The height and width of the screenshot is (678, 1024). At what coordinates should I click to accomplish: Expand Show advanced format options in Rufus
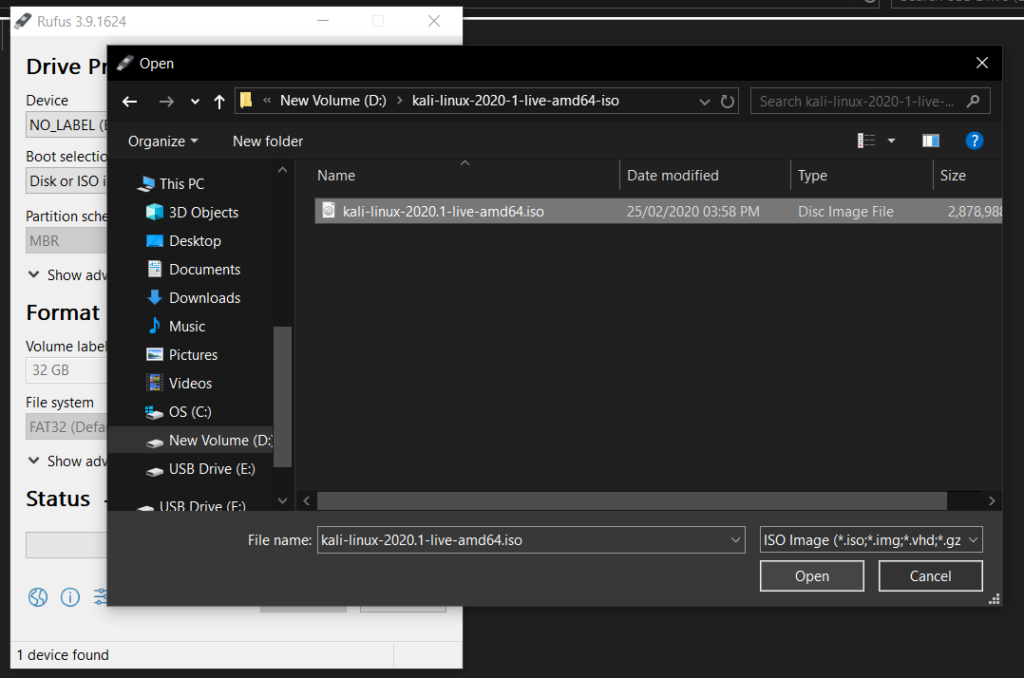point(67,461)
